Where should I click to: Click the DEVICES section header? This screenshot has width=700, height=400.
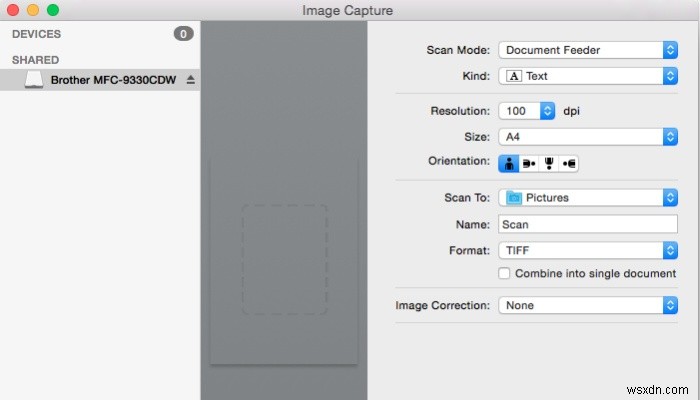click(36, 34)
